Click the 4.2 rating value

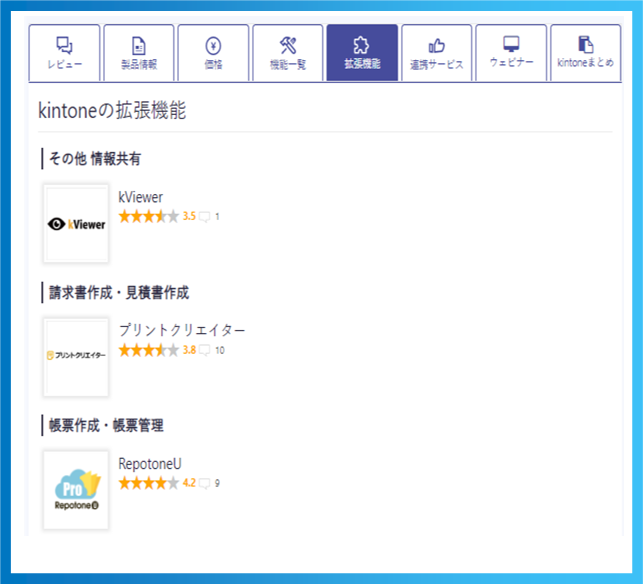point(189,483)
